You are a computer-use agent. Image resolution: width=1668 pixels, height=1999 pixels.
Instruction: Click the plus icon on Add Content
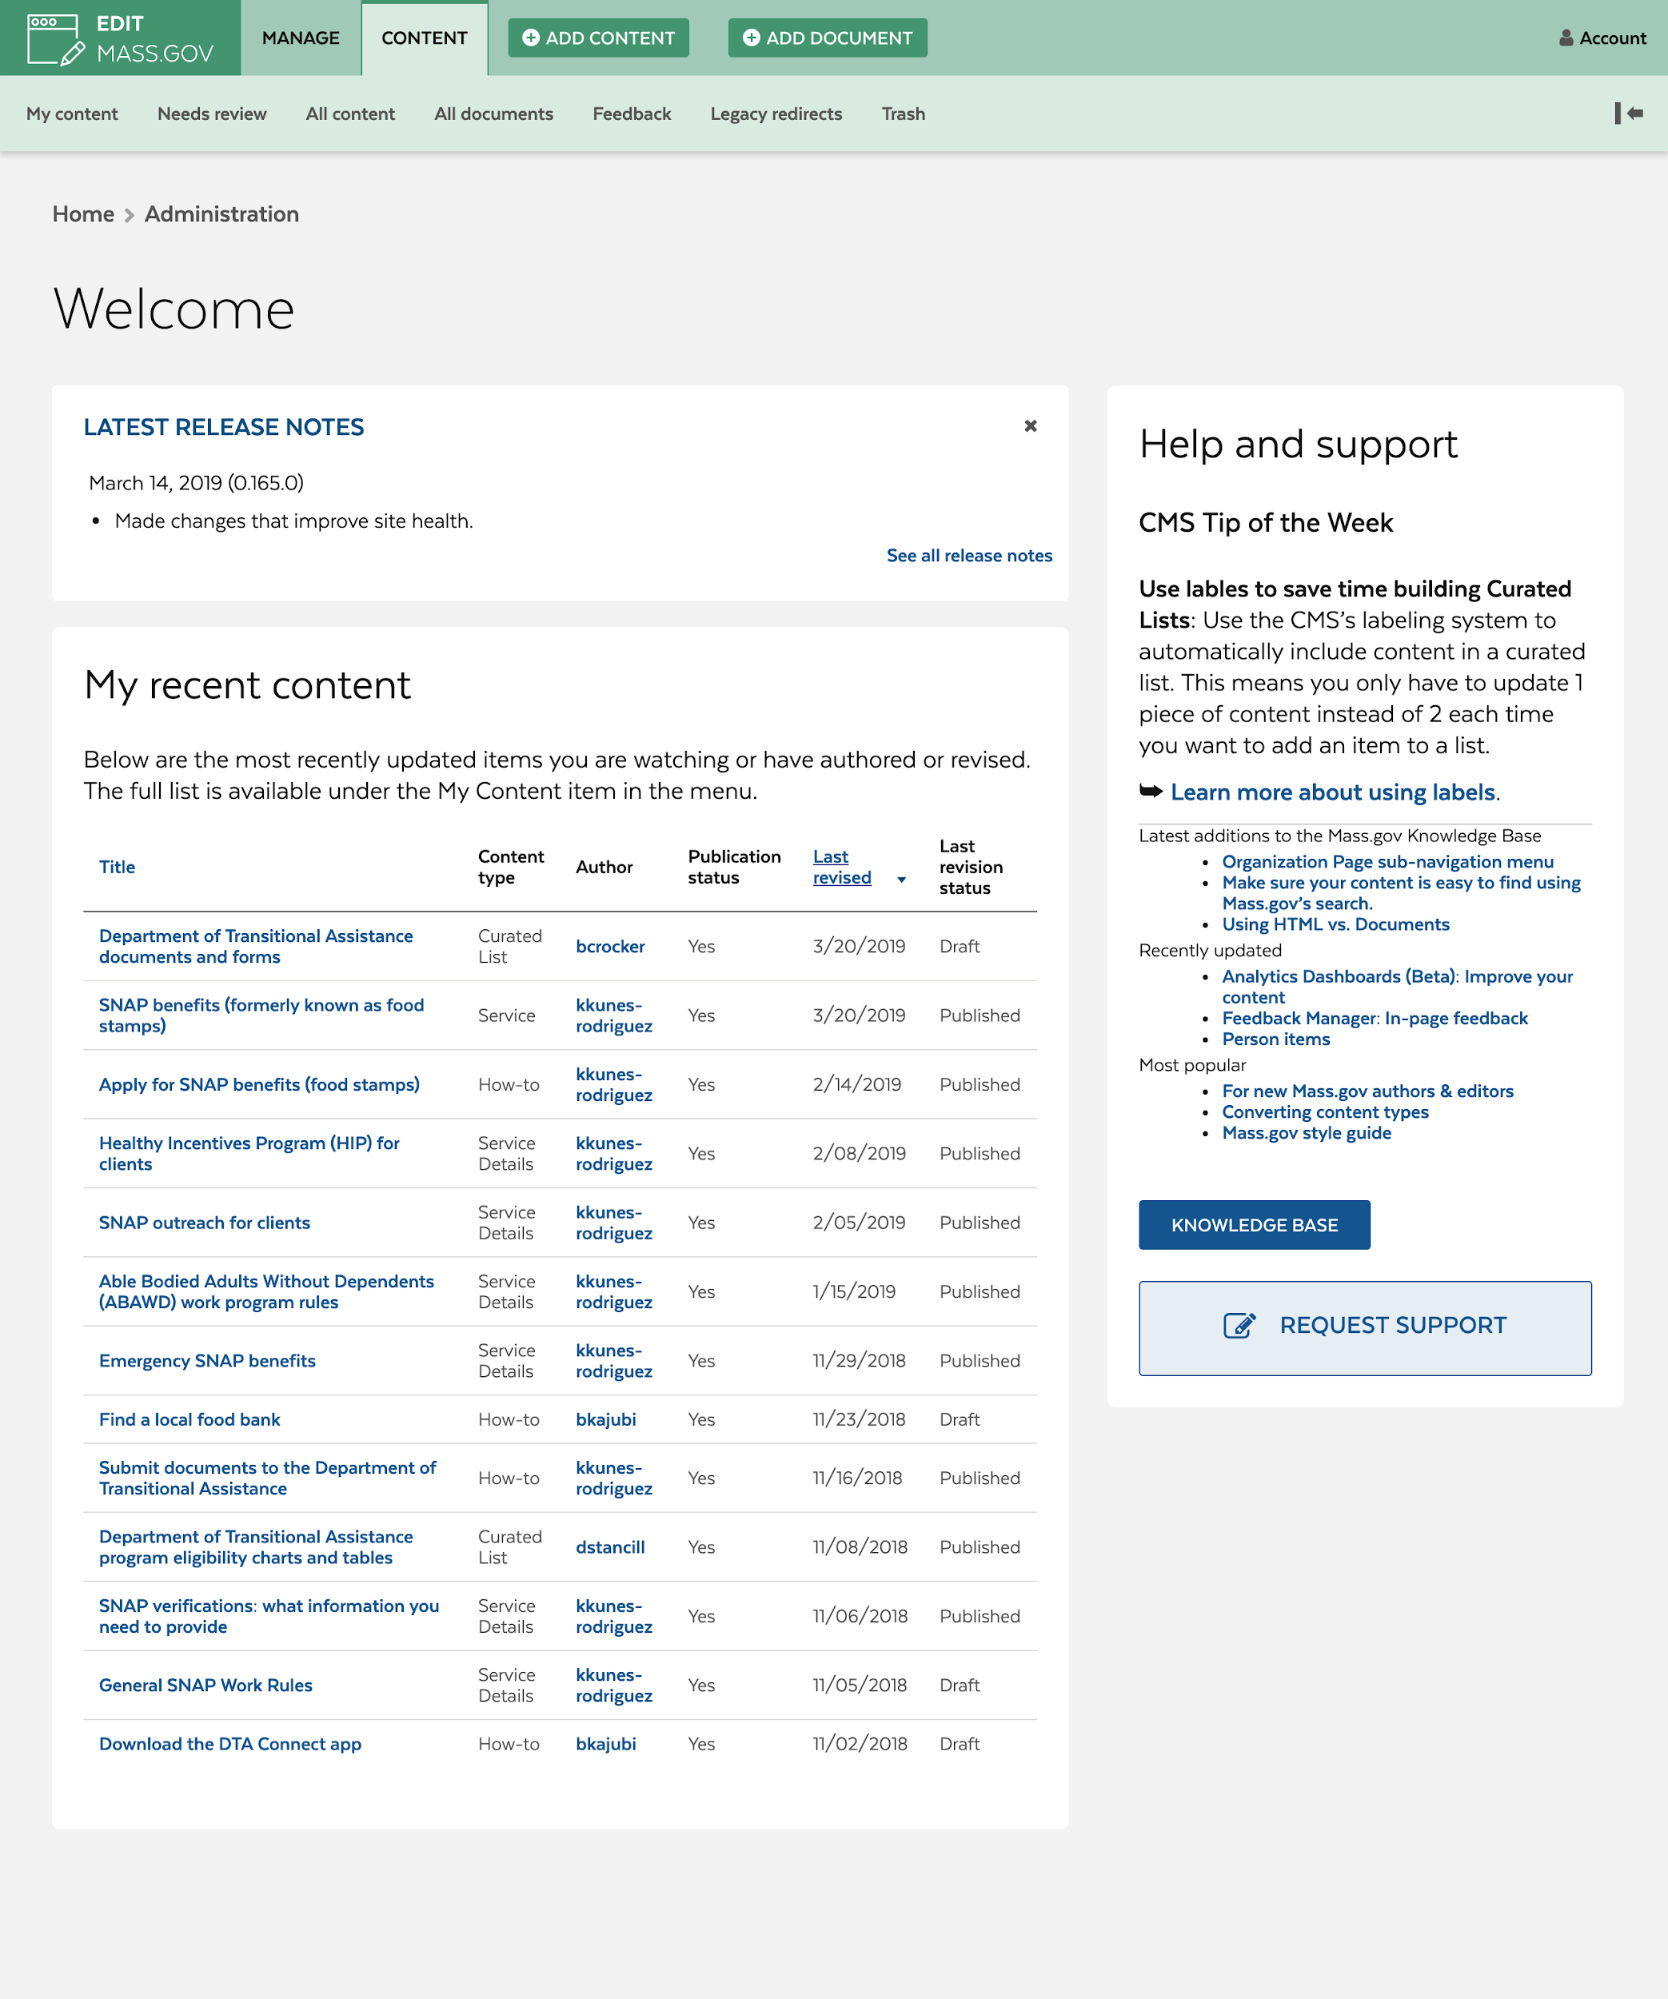(529, 37)
